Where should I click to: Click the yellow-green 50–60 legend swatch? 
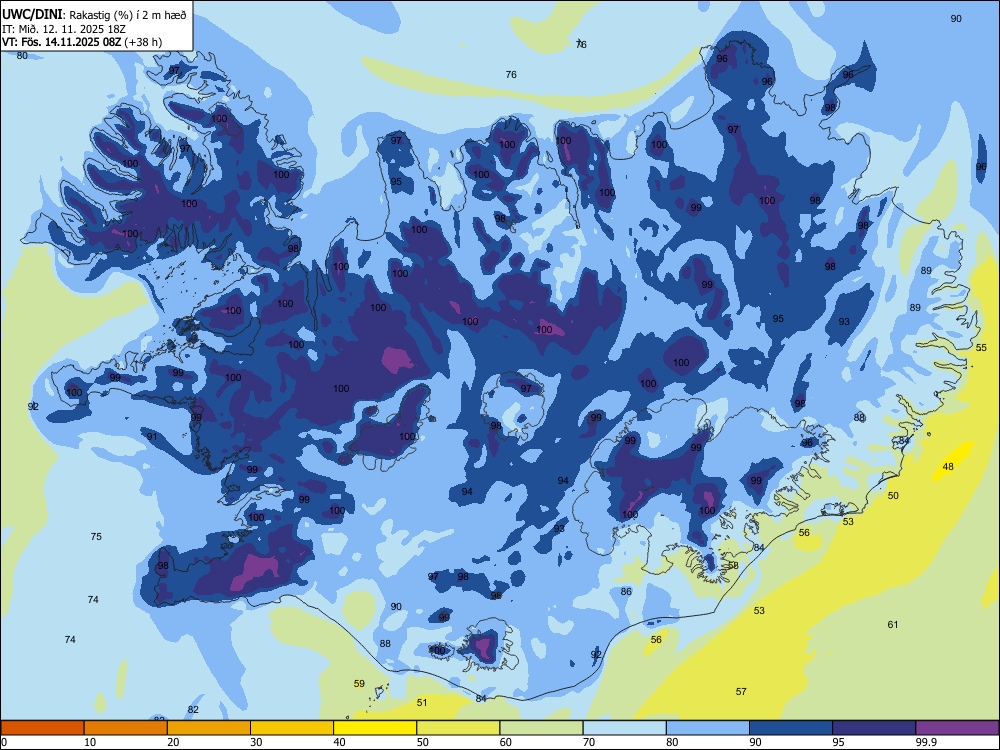[458, 728]
